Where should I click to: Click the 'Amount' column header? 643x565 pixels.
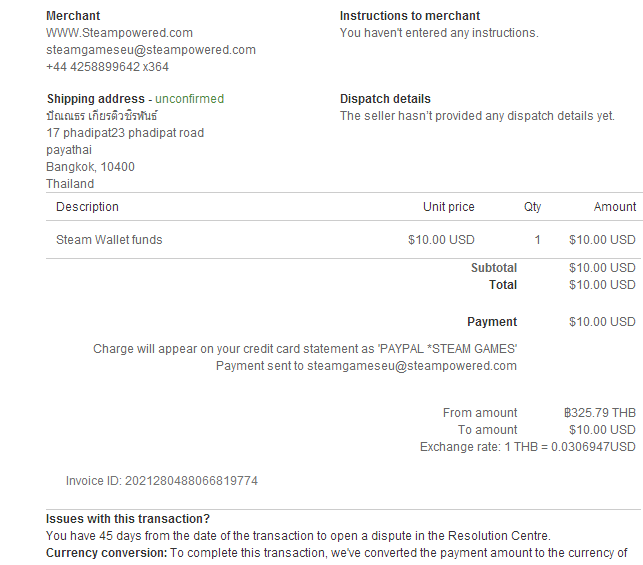[614, 207]
